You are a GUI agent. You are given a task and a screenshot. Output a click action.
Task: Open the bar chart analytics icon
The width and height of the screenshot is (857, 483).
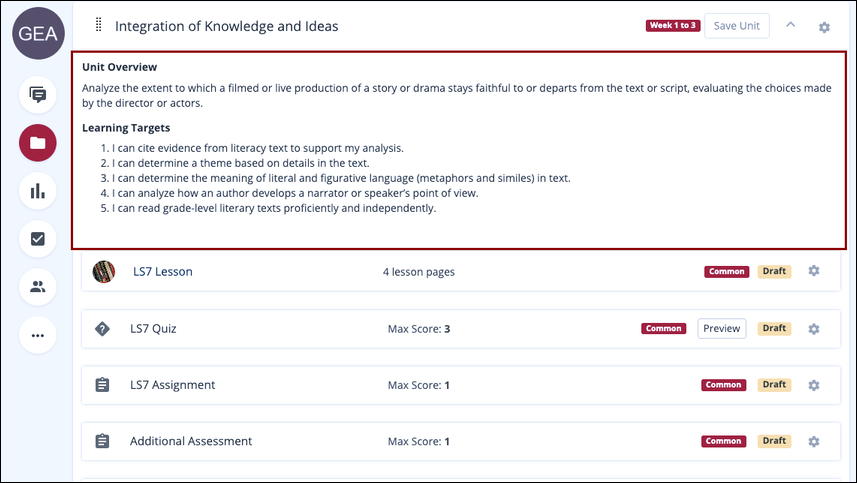click(x=38, y=191)
